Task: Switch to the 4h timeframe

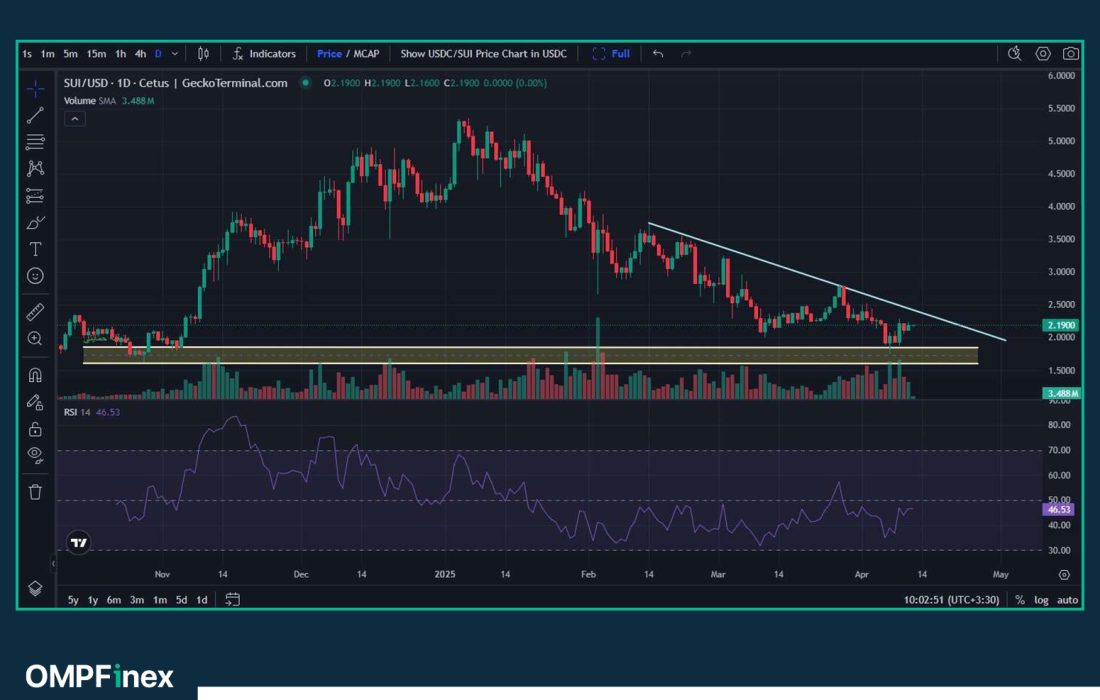Action: point(140,54)
